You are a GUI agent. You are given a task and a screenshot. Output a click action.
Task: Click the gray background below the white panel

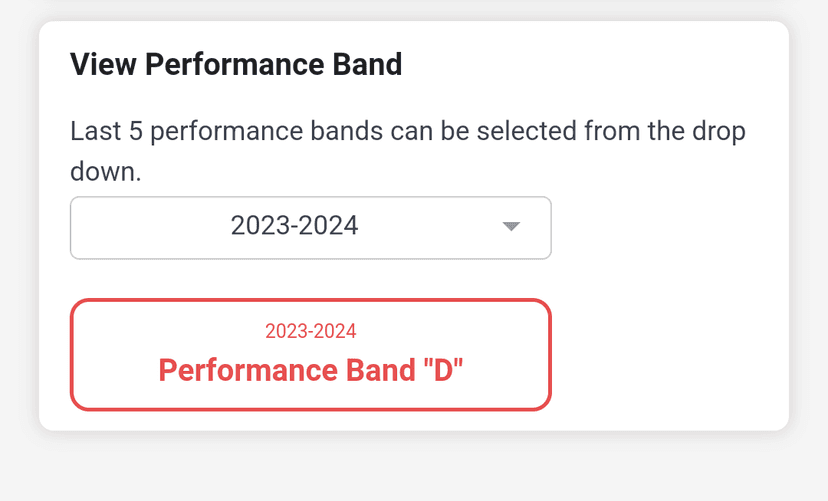tap(414, 468)
